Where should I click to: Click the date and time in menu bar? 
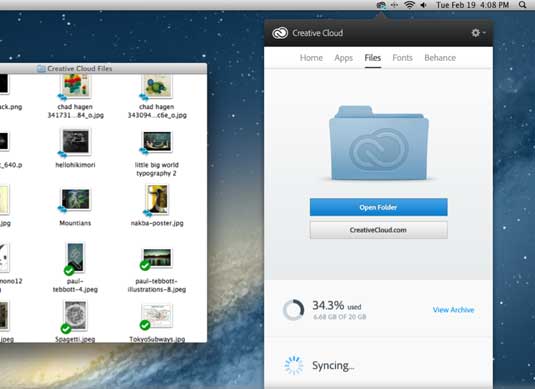473,5
